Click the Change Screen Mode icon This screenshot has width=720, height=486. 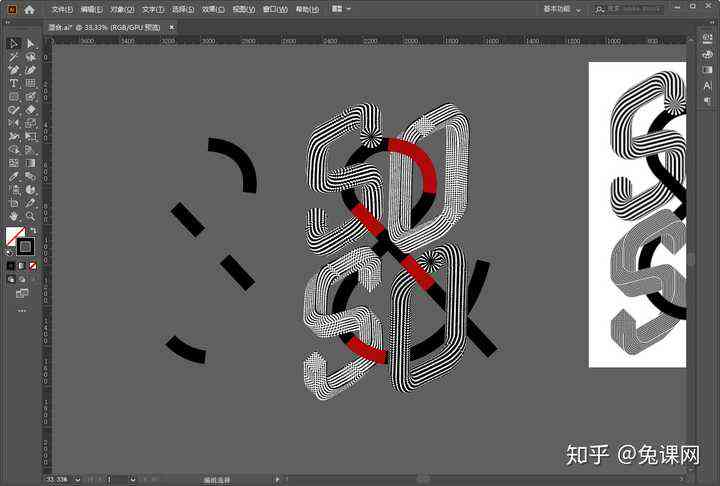coord(22,294)
